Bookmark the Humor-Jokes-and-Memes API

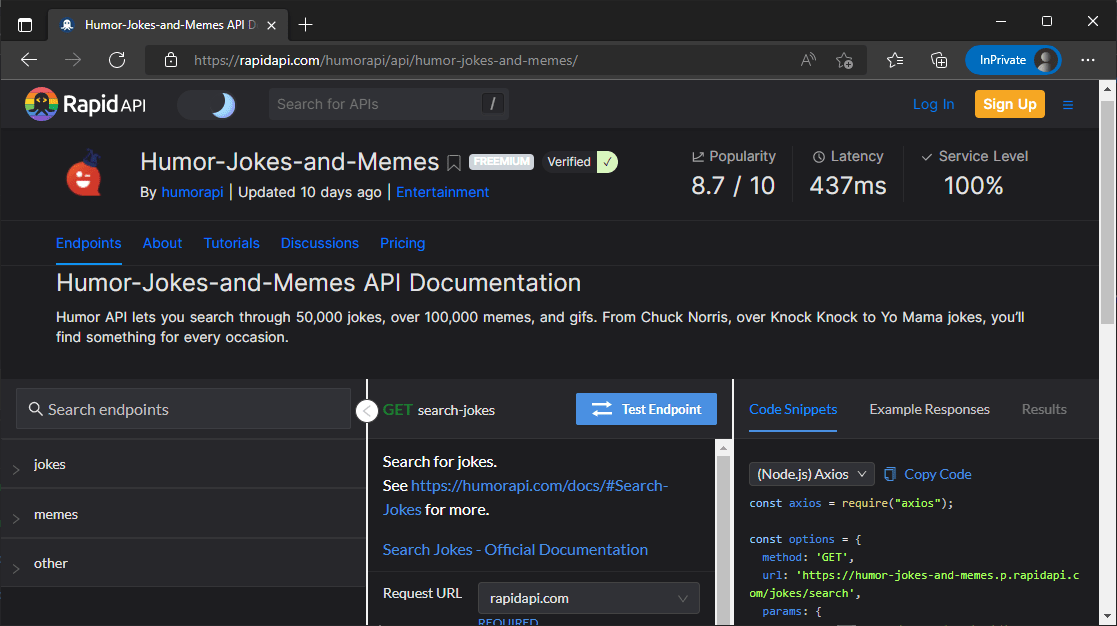point(454,163)
